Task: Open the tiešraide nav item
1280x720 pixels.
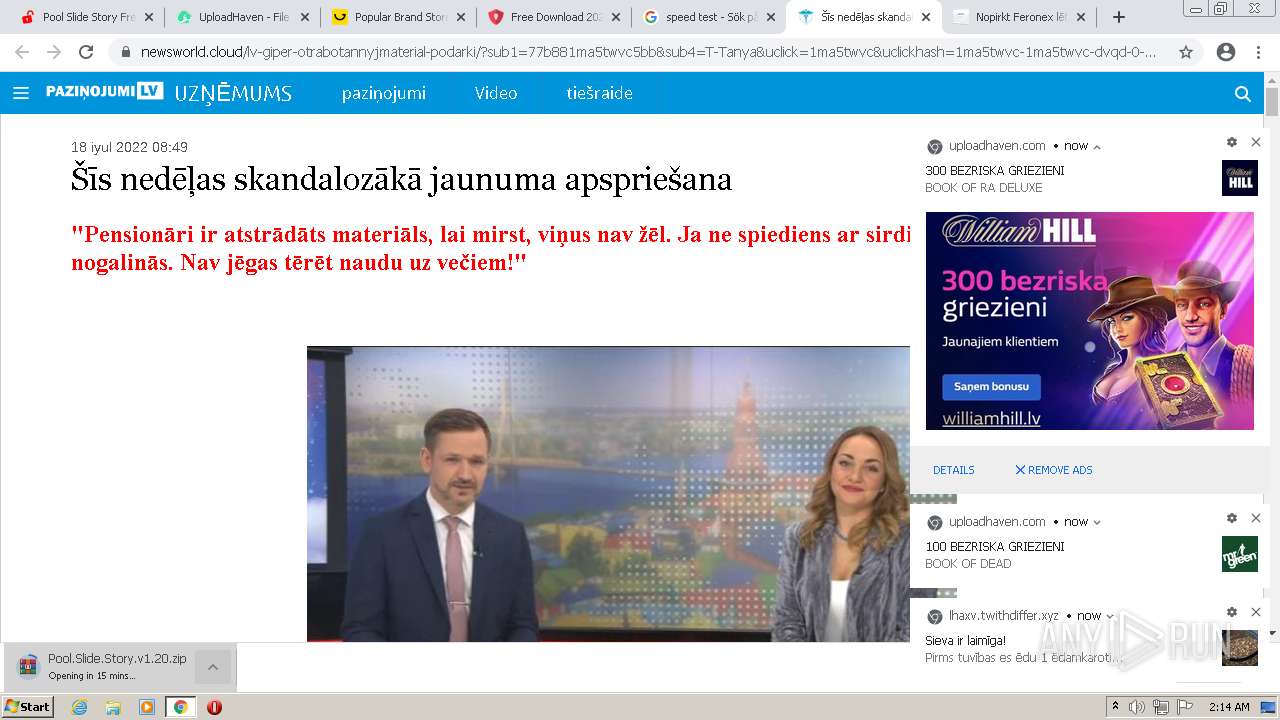Action: point(599,93)
